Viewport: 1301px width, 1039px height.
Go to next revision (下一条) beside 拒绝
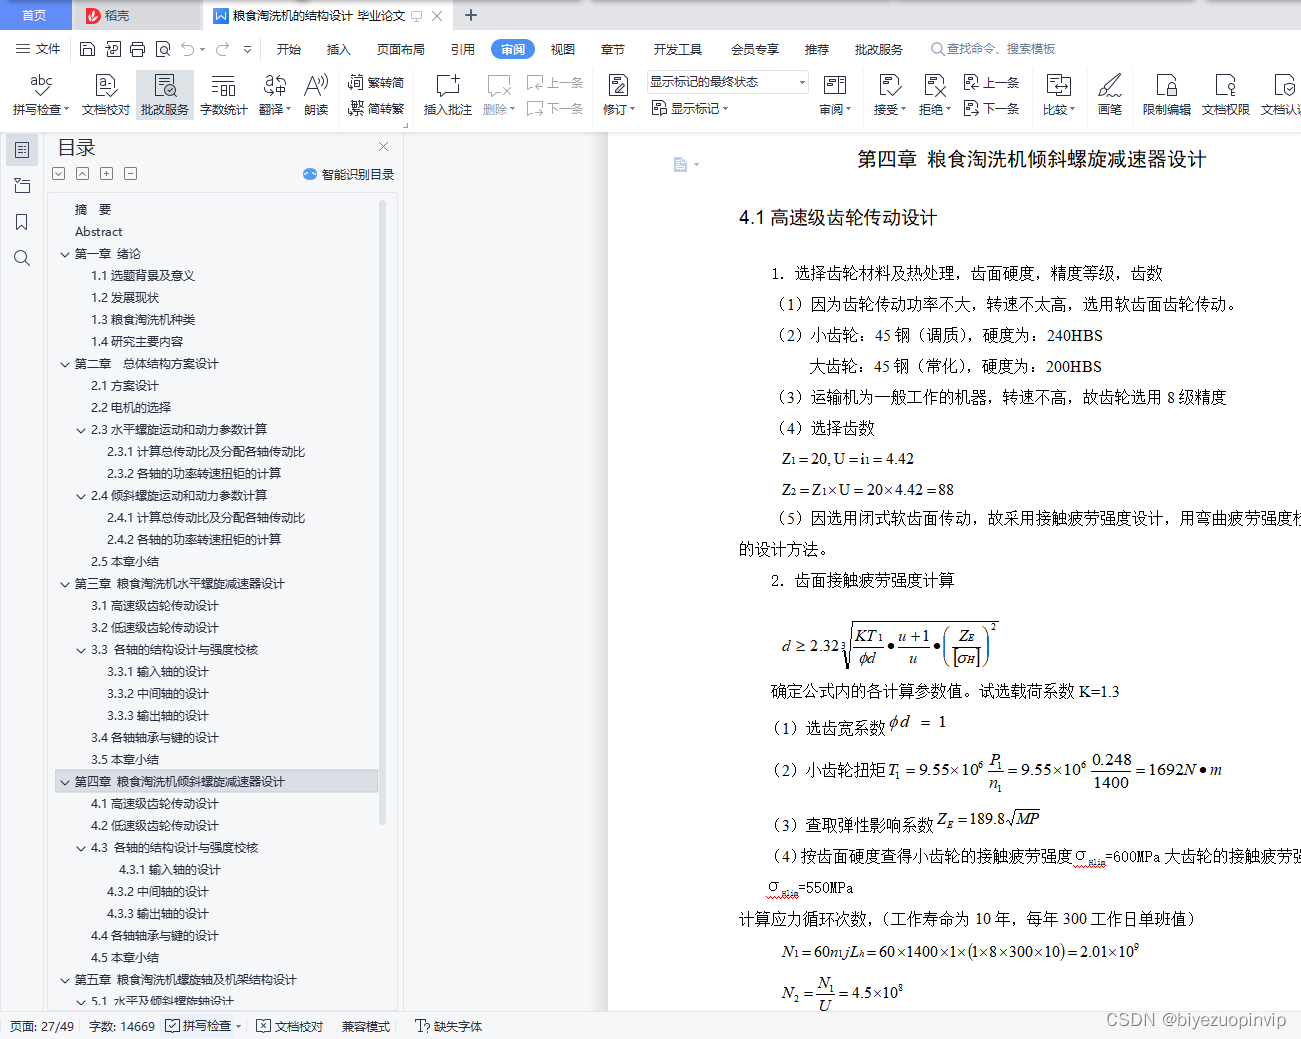tap(991, 108)
